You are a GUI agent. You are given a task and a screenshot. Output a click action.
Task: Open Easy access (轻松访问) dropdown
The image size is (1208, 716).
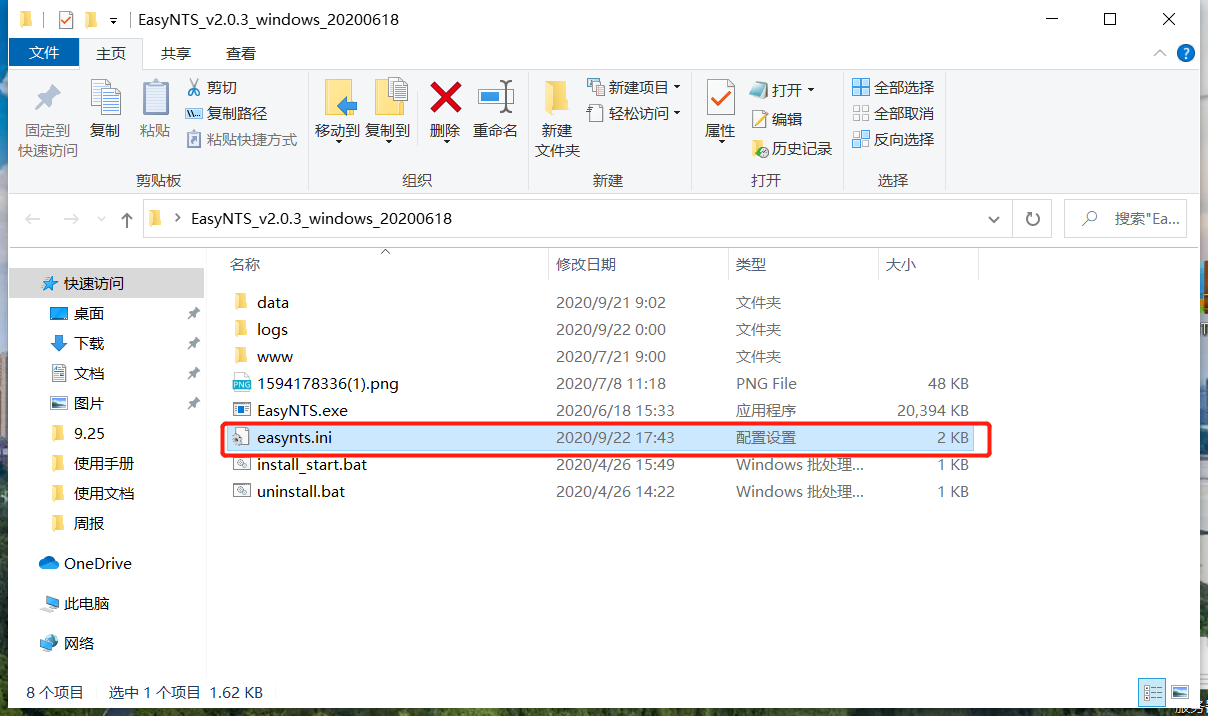point(634,113)
